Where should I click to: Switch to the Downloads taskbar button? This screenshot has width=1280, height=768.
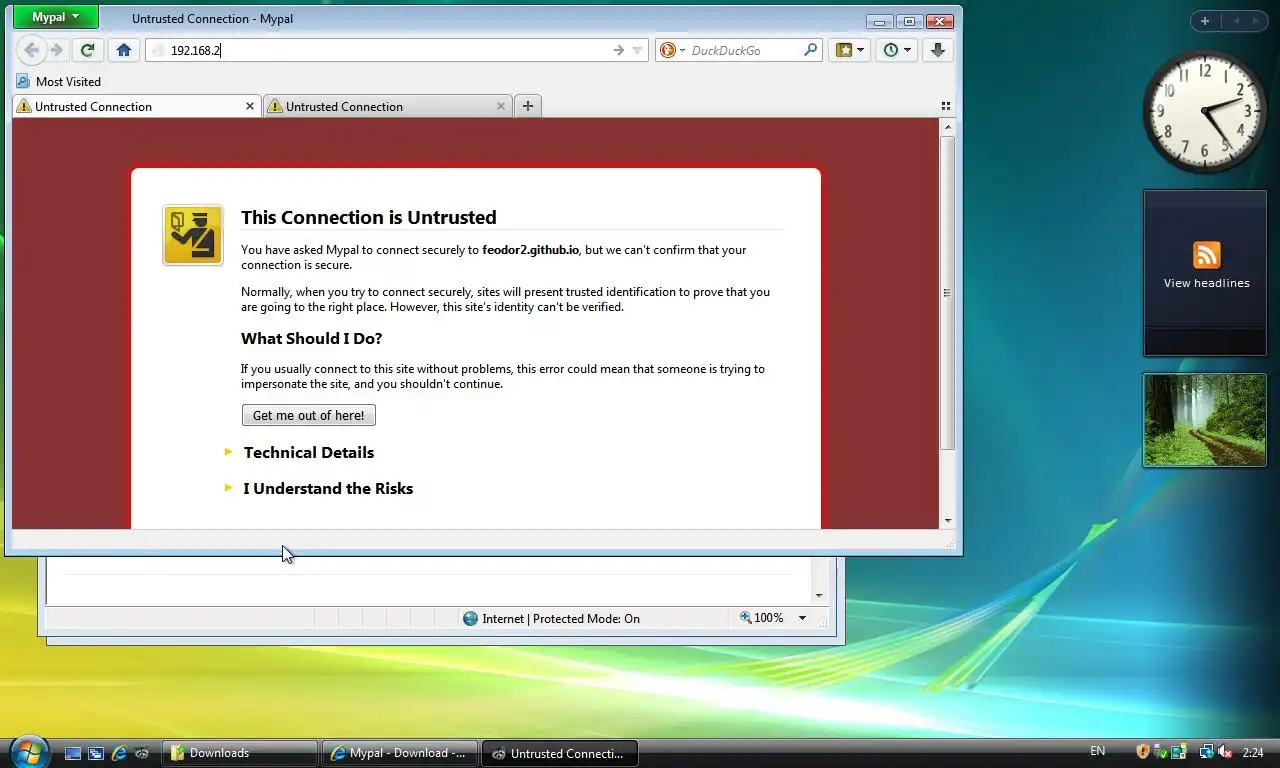click(240, 753)
